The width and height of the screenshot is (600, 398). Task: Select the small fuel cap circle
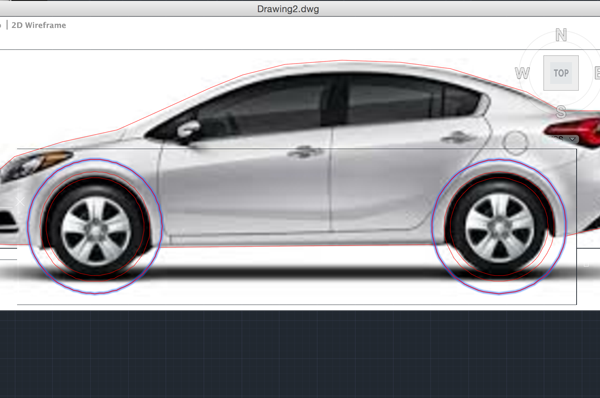tap(515, 143)
